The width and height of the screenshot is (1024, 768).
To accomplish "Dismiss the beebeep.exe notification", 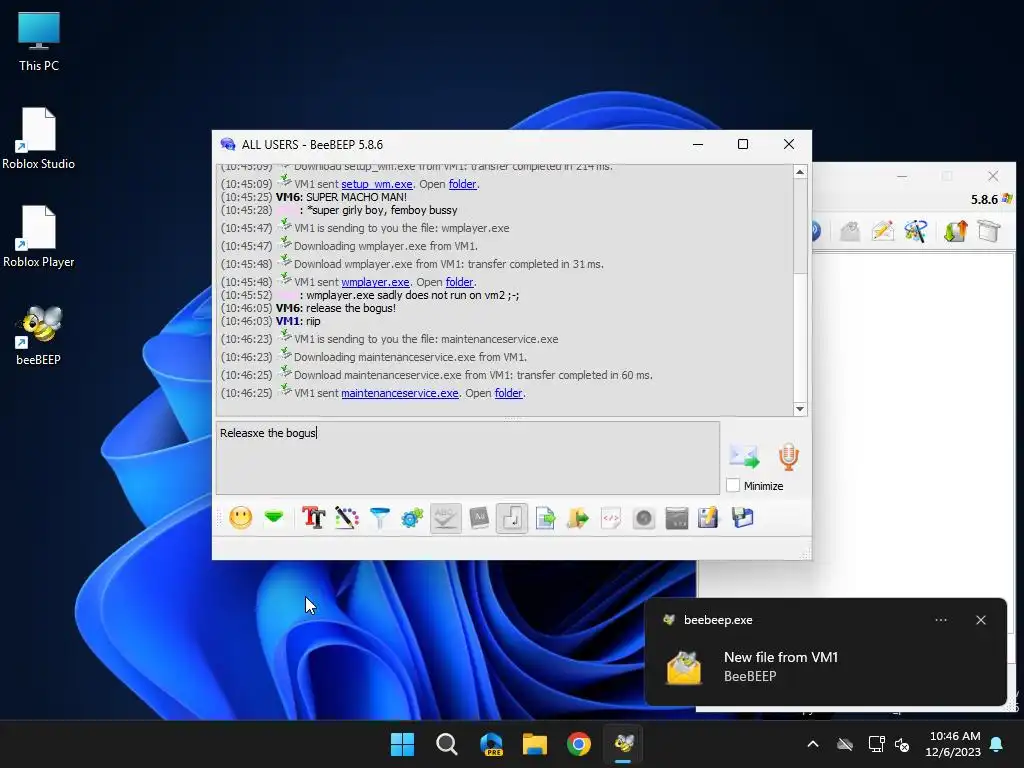I will click(x=981, y=620).
